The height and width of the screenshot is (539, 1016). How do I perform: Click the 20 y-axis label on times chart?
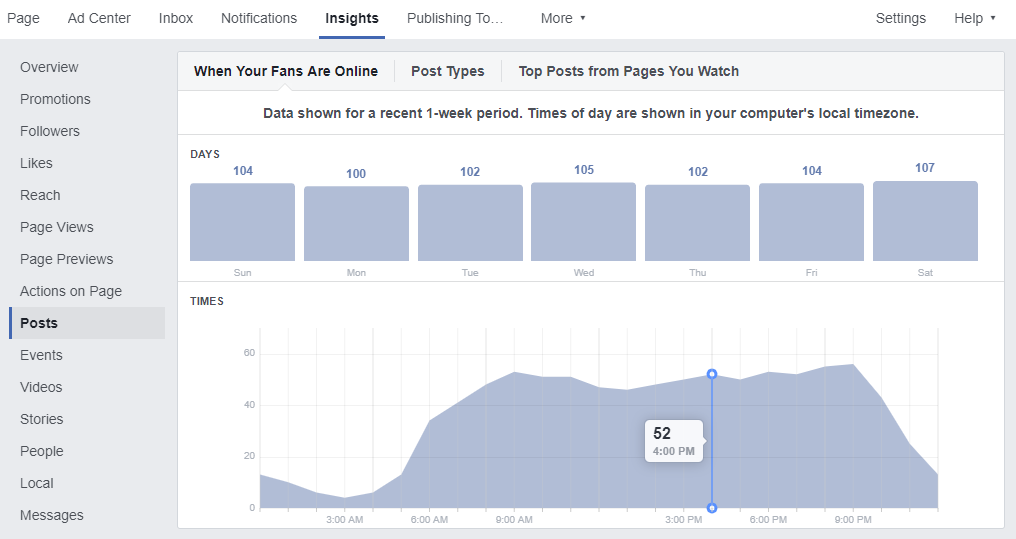click(249, 456)
